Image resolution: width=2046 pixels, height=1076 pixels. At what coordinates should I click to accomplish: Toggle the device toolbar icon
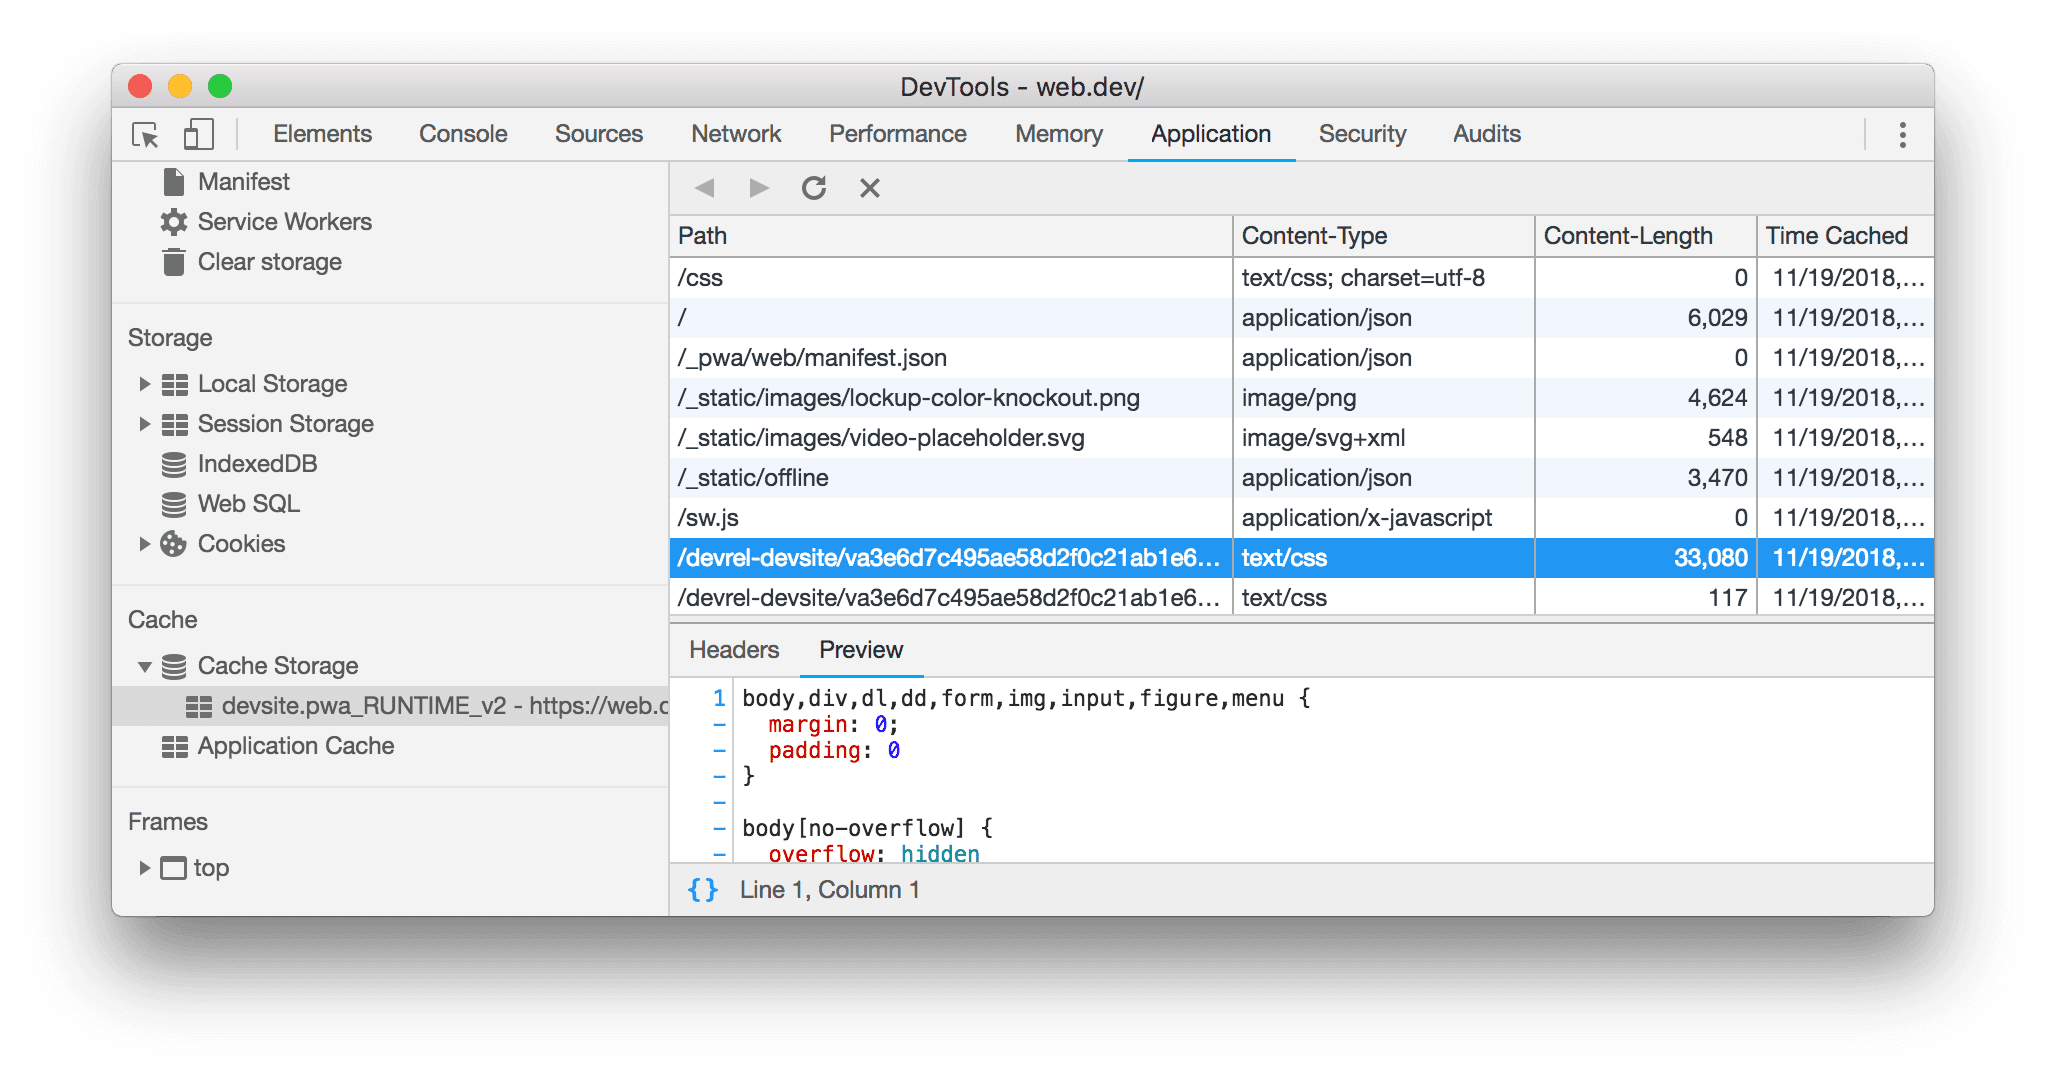(196, 133)
